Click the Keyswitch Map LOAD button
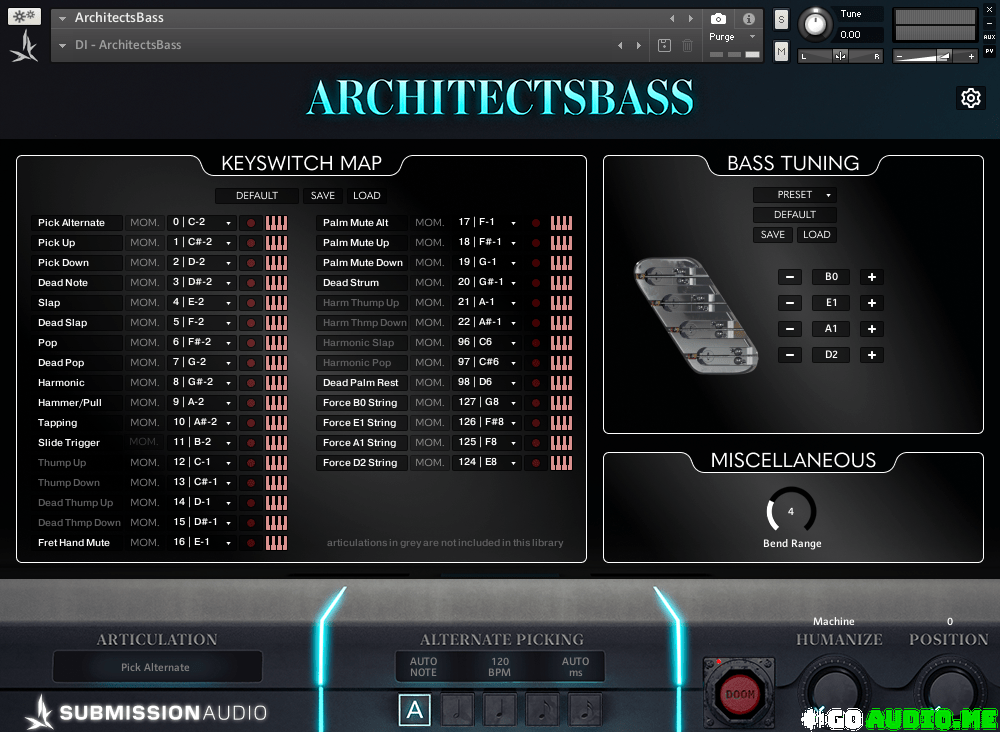The image size is (1000, 732). pyautogui.click(x=367, y=196)
